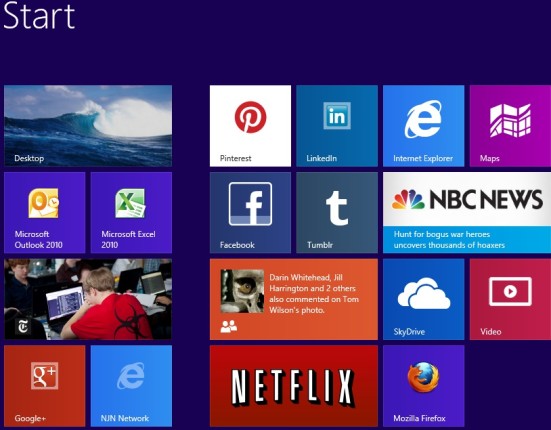Click the skull photo thumbnail in People tile

[x=242, y=291]
